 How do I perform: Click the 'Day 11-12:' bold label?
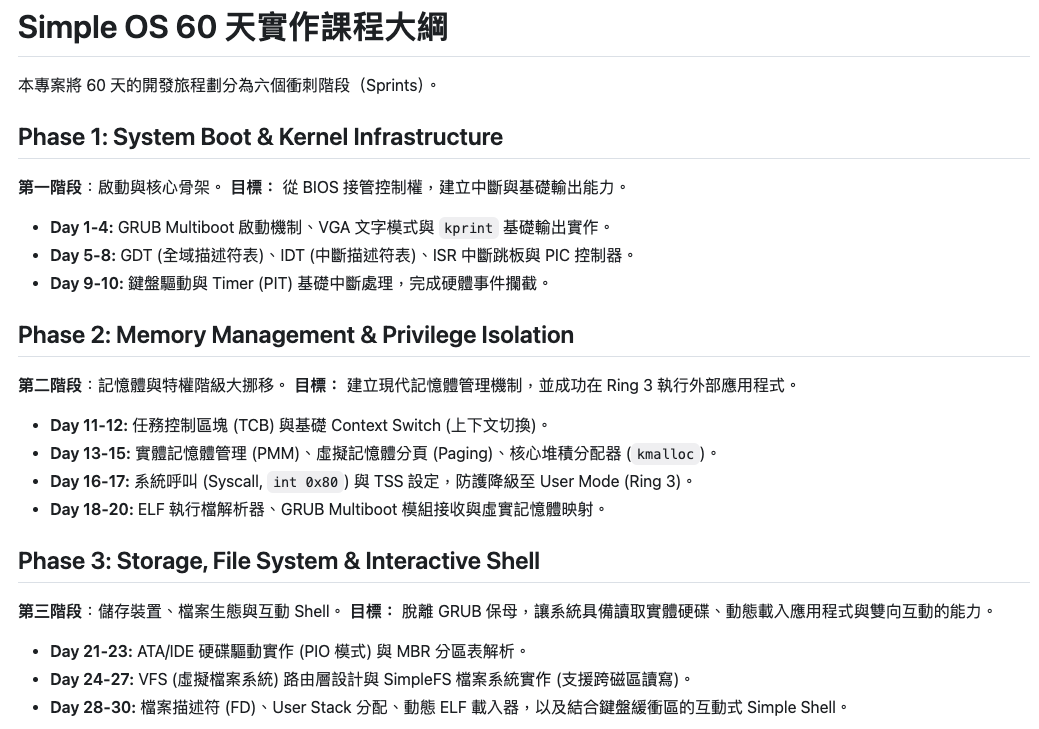tap(89, 425)
